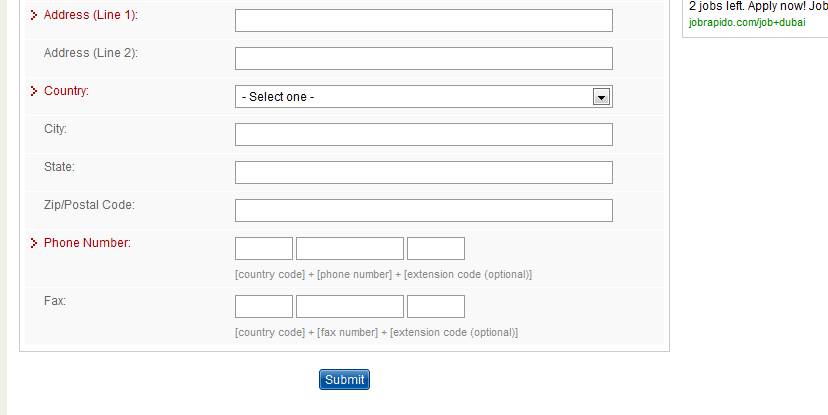Click the Country dropdown arrow button
This screenshot has height=415, width=828.
coord(601,97)
